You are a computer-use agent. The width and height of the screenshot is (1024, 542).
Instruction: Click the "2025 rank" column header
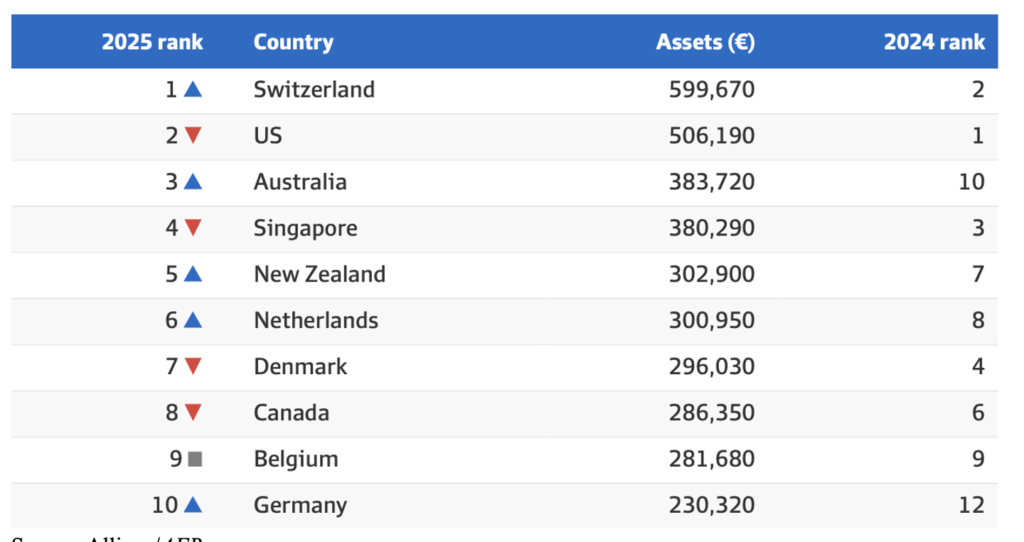(x=152, y=42)
